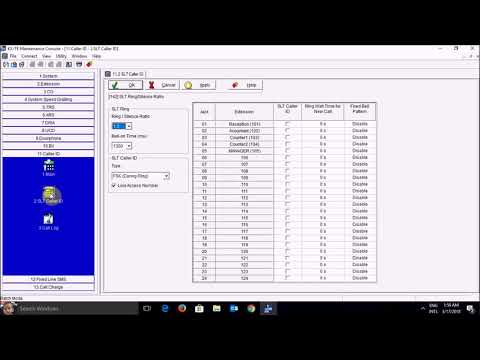The width and height of the screenshot is (480, 360).
Task: Click Fixed Bell Pattern cell for jack 01
Action: 360,124
